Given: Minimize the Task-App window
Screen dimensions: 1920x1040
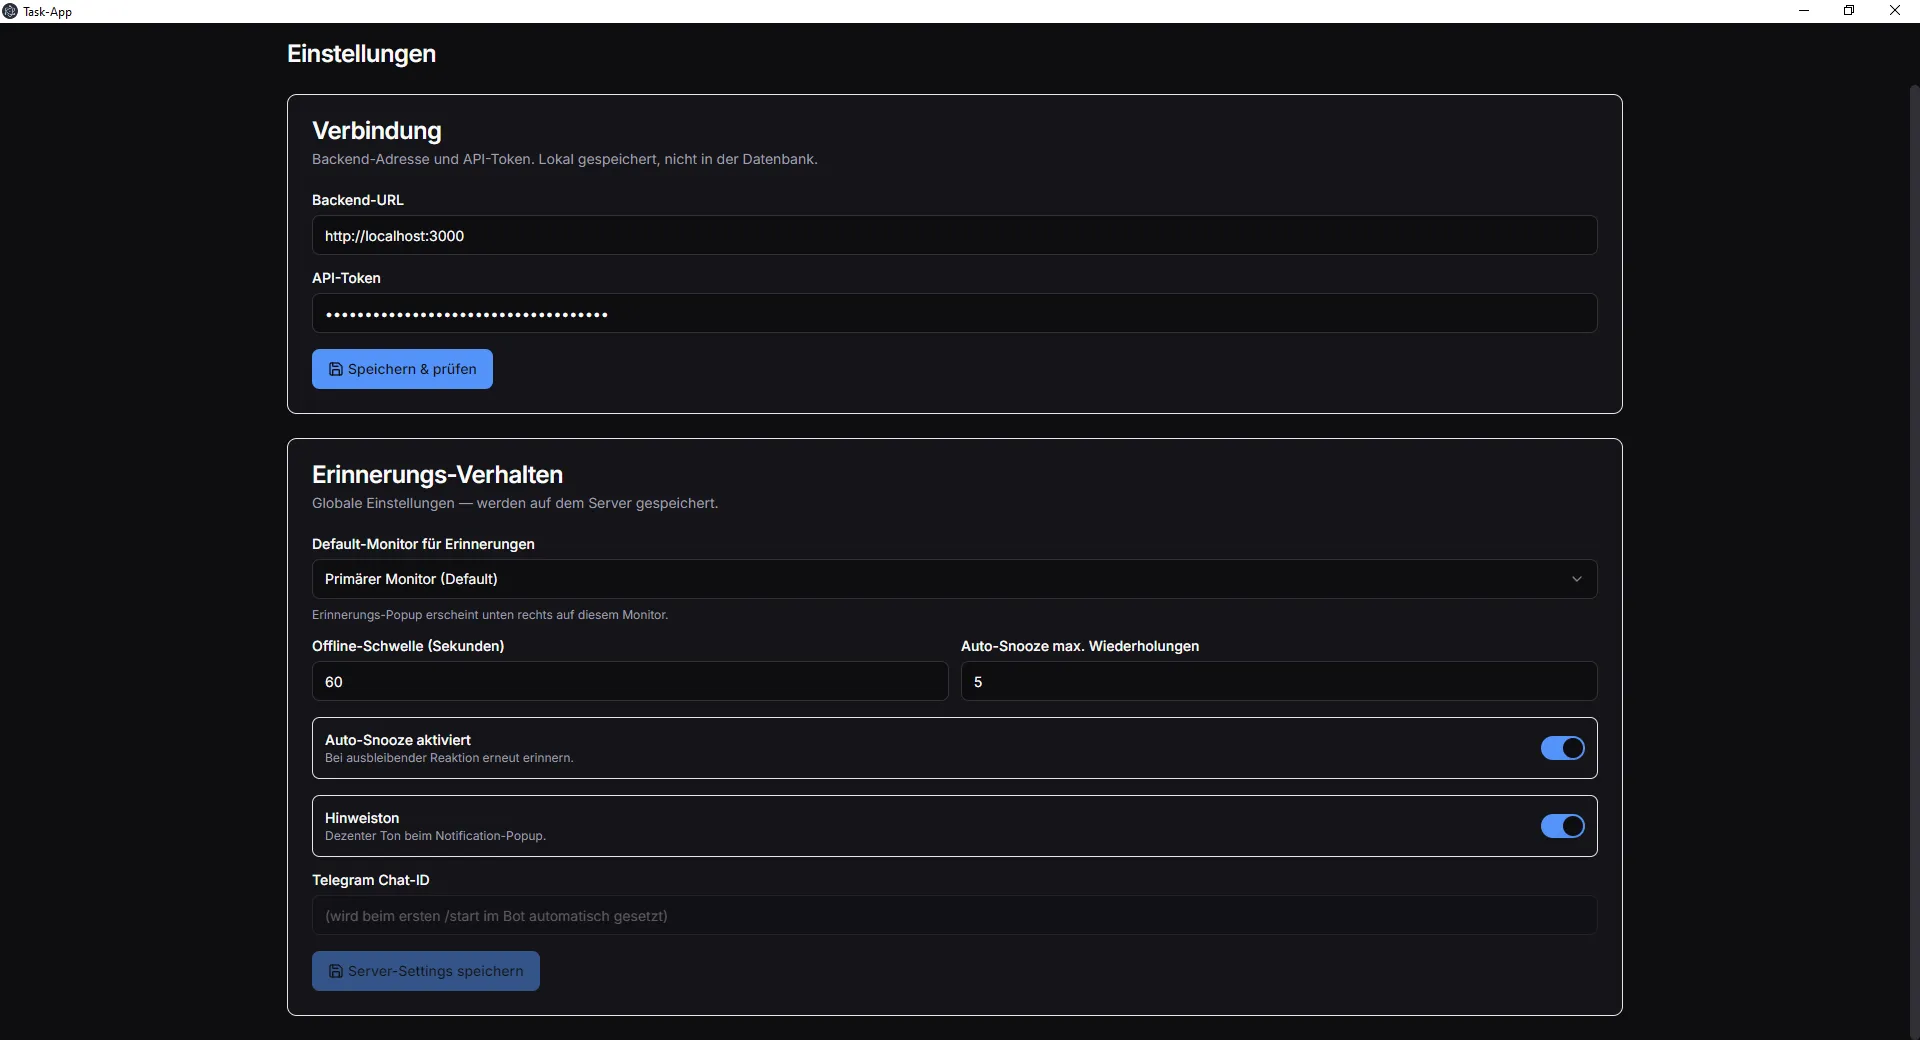Looking at the screenshot, I should point(1804,11).
